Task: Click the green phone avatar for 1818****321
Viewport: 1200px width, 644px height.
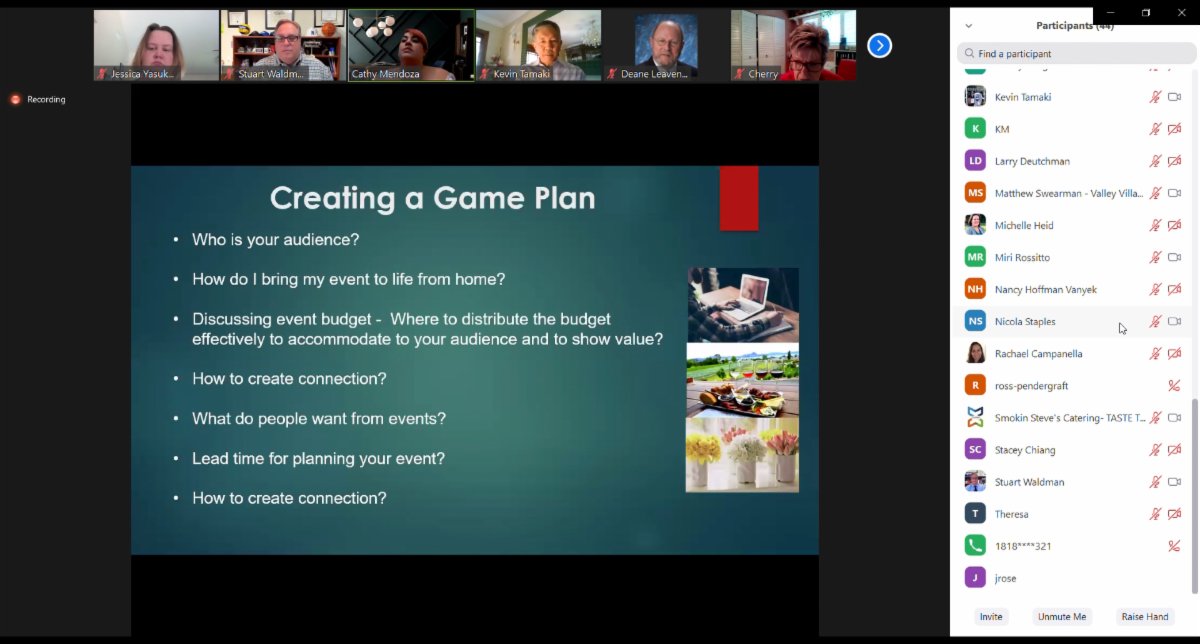Action: tap(975, 545)
